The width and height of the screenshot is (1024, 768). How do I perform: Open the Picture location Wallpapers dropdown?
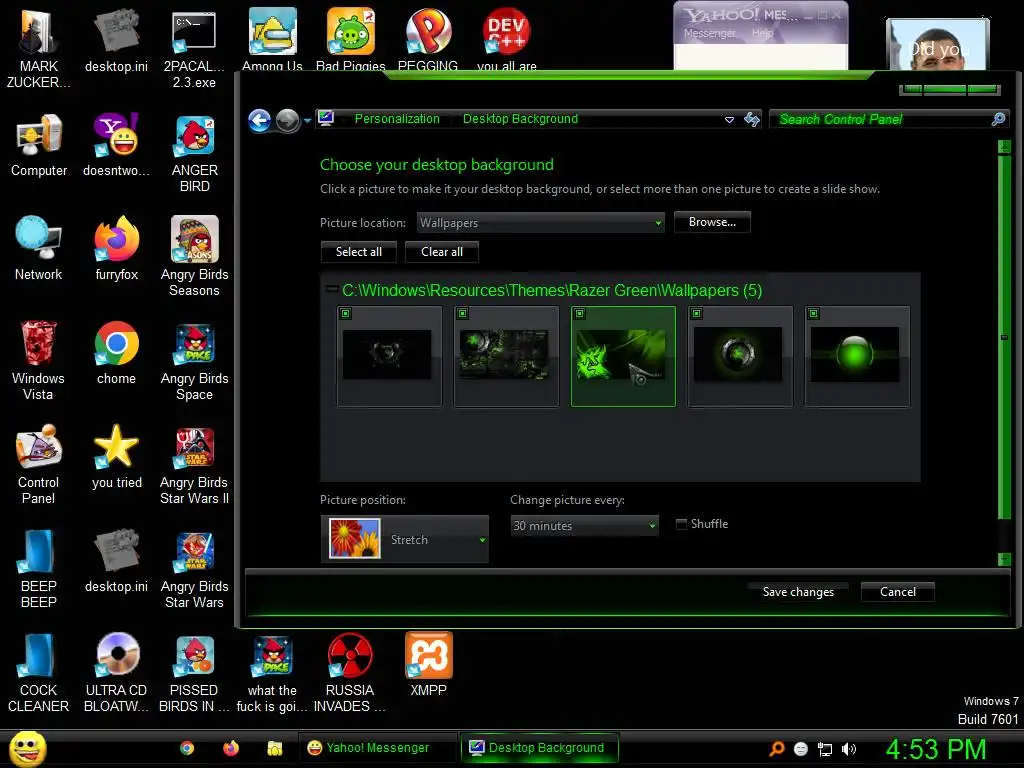pos(541,223)
